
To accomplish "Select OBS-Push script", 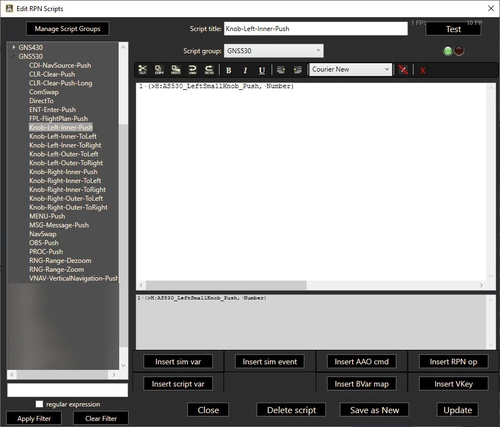I will tap(44, 243).
